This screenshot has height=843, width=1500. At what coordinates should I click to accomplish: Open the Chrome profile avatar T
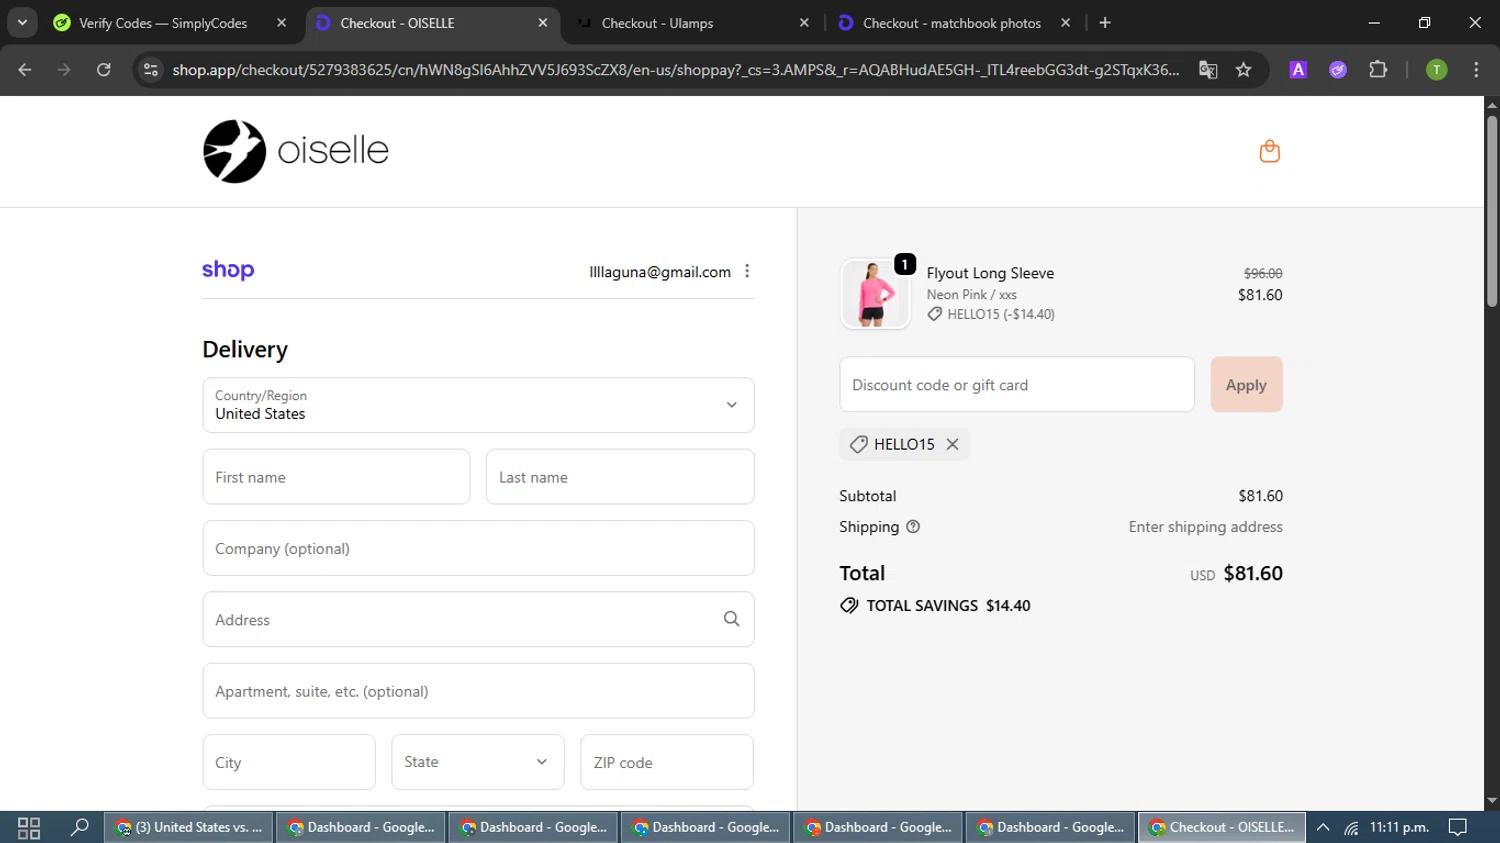pos(1436,69)
